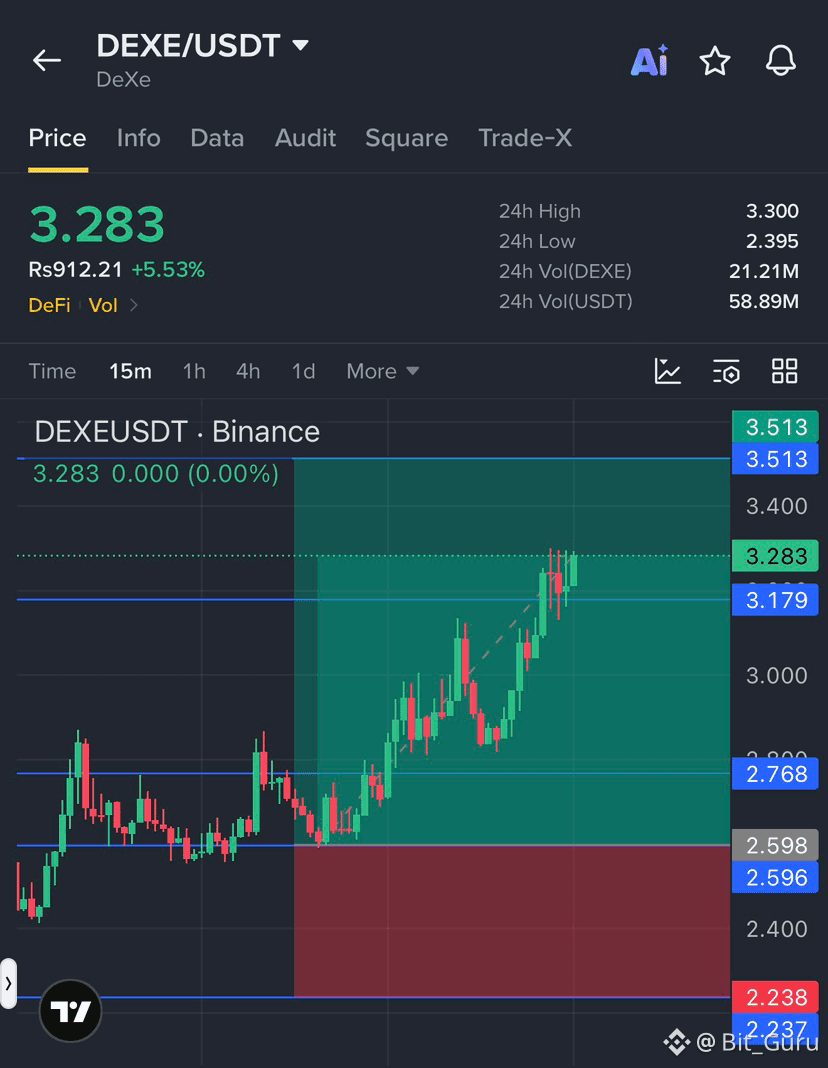Screen dimensions: 828x1068
Task: Click the blue 3.179 line label
Action: (776, 600)
